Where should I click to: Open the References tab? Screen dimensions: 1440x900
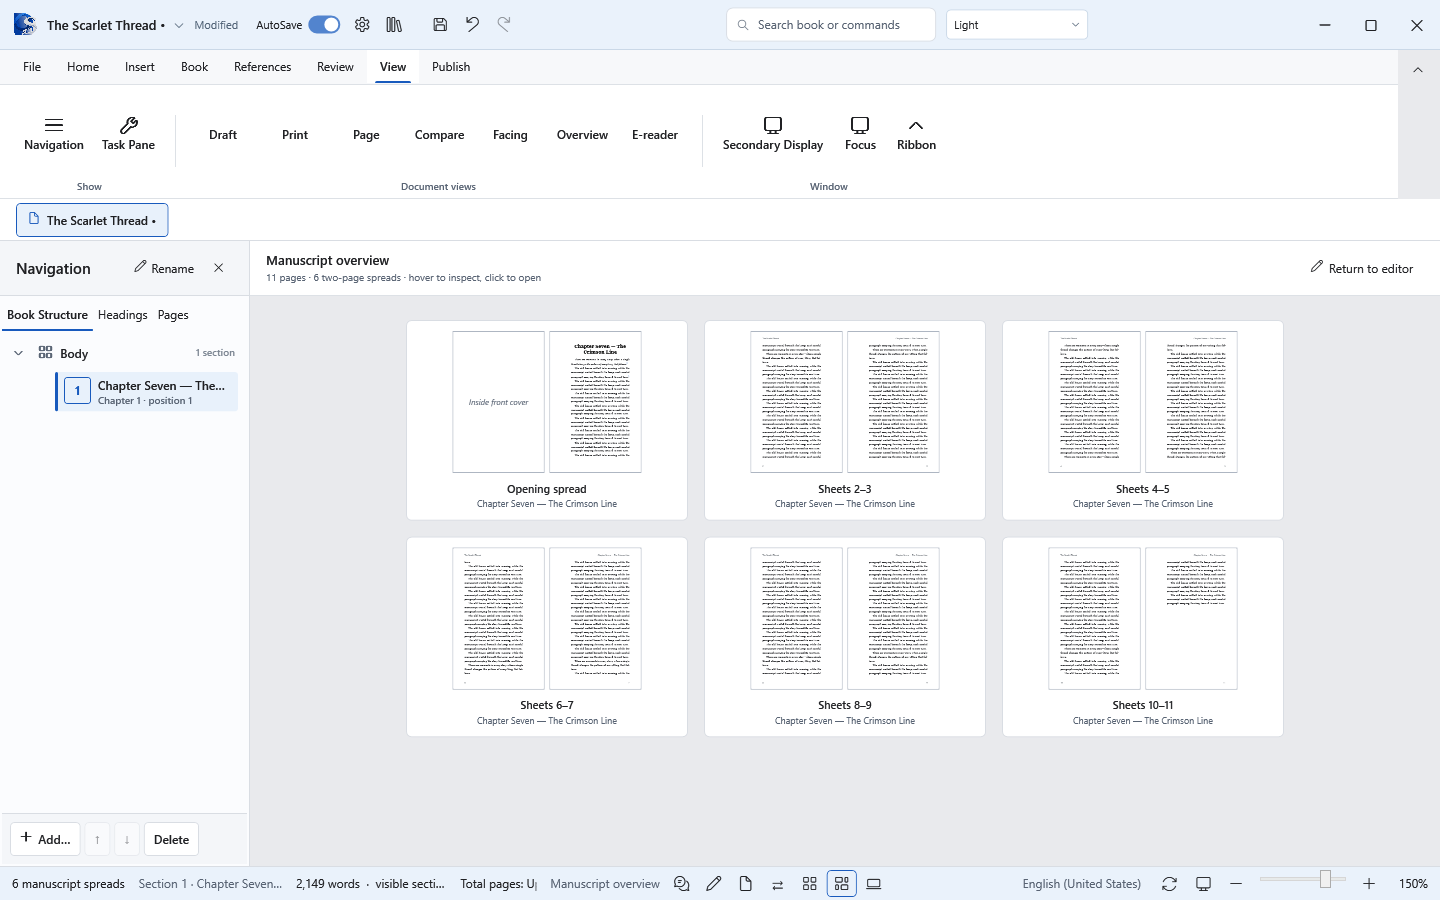pos(263,67)
